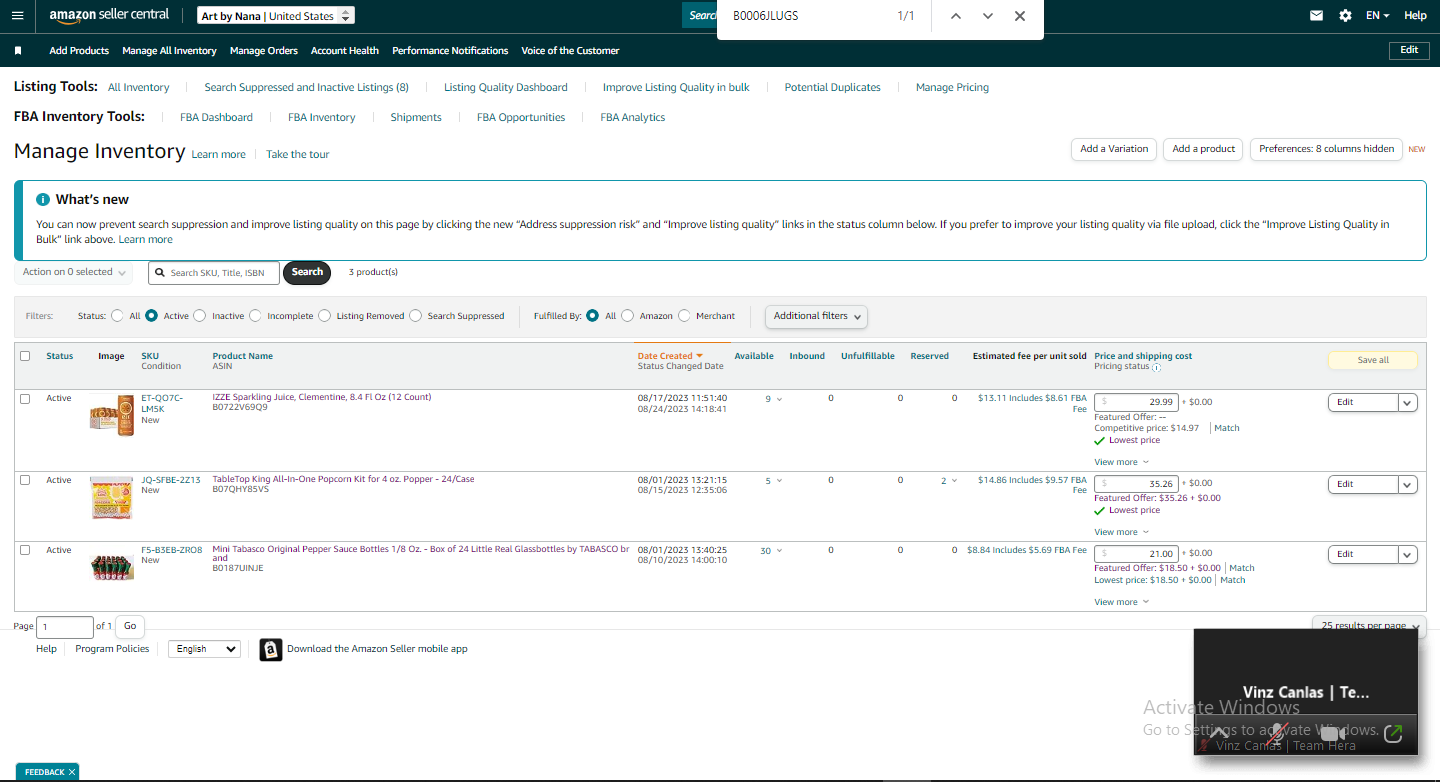The width and height of the screenshot is (1440, 782).
Task: Open the Mini Tabasco product thumbnail
Action: [x=111, y=567]
